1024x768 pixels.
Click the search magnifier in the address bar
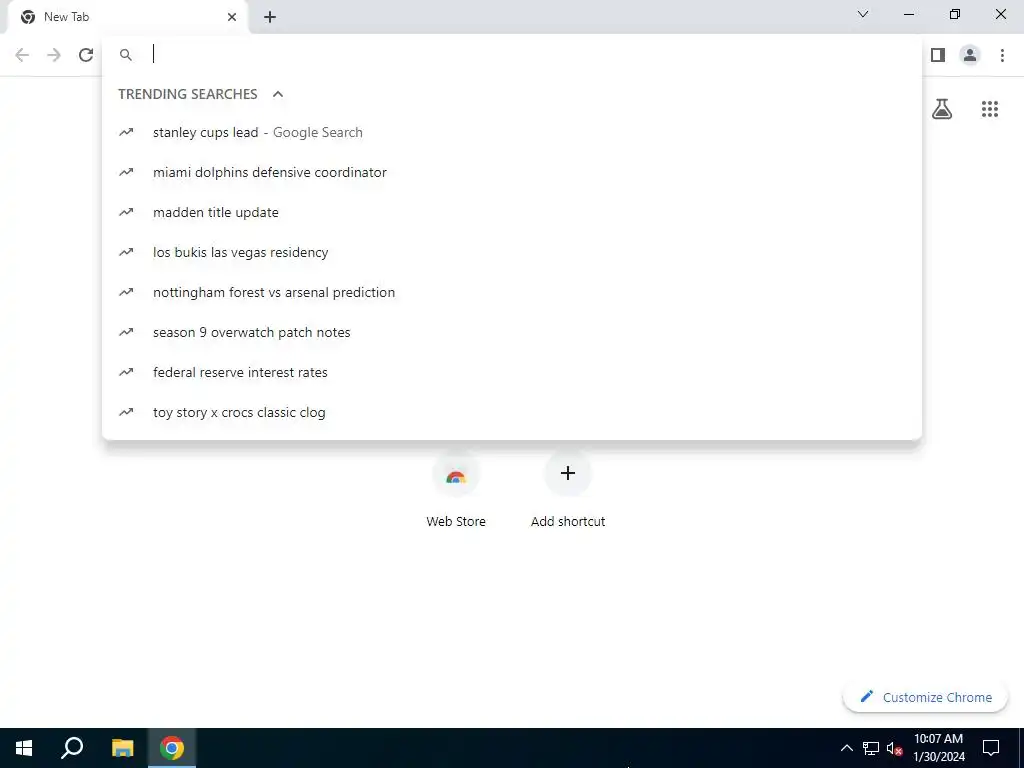pyautogui.click(x=126, y=55)
